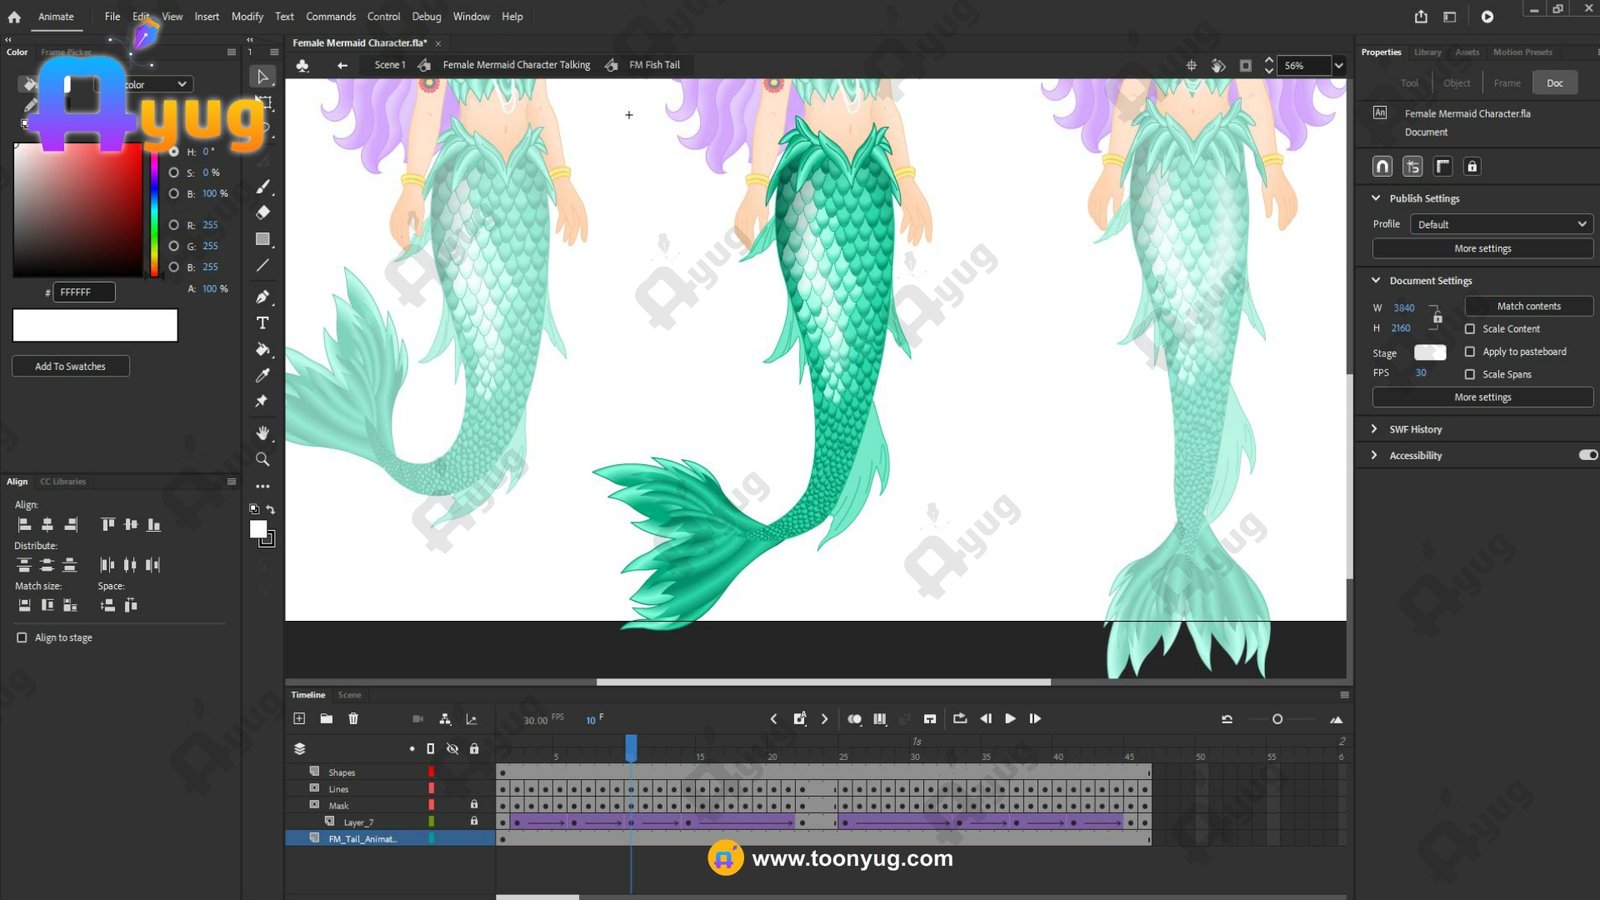The width and height of the screenshot is (1600, 900).
Task: Select the Eraser tool
Action: [263, 212]
